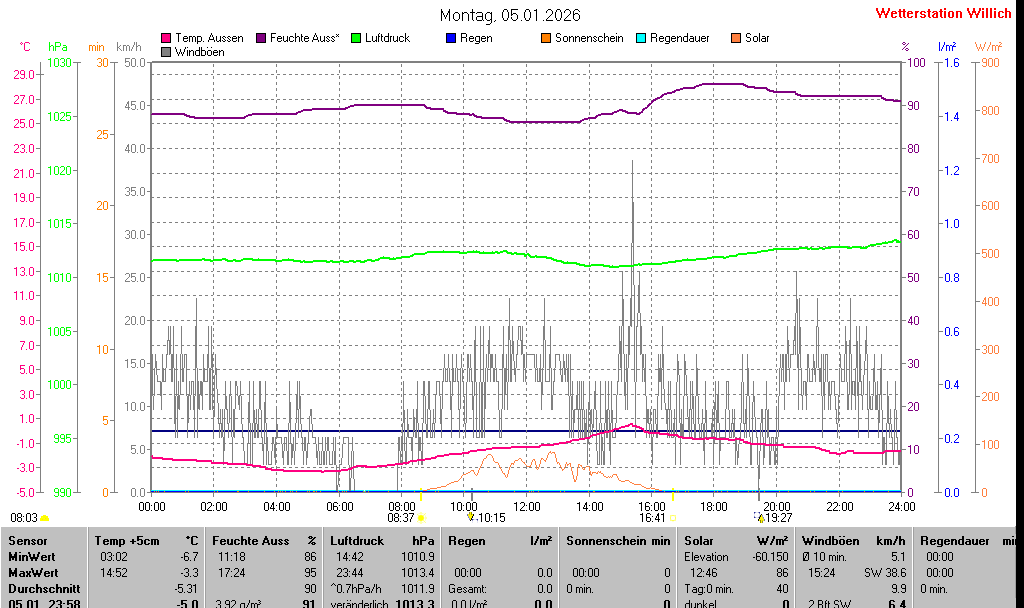Click the MaxWert row label
The image size is (1024, 608).
tap(34, 573)
